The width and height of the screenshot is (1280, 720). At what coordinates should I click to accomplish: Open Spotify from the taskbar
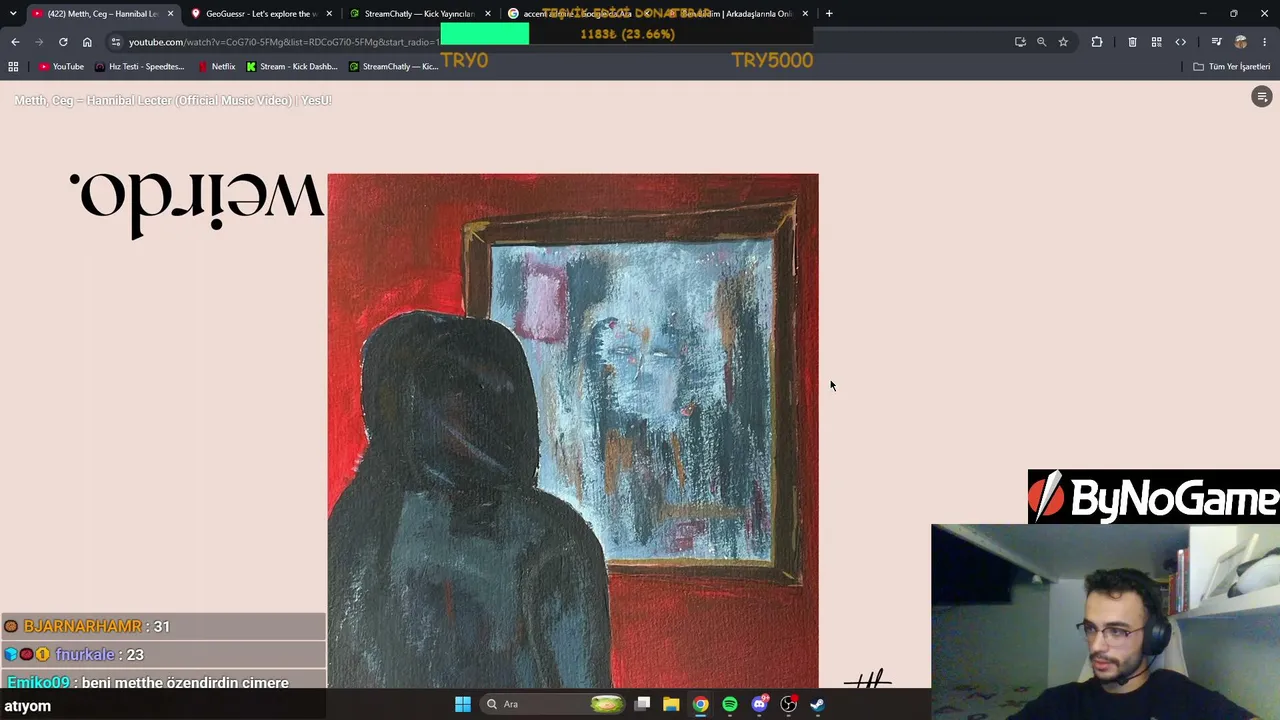[x=730, y=704]
